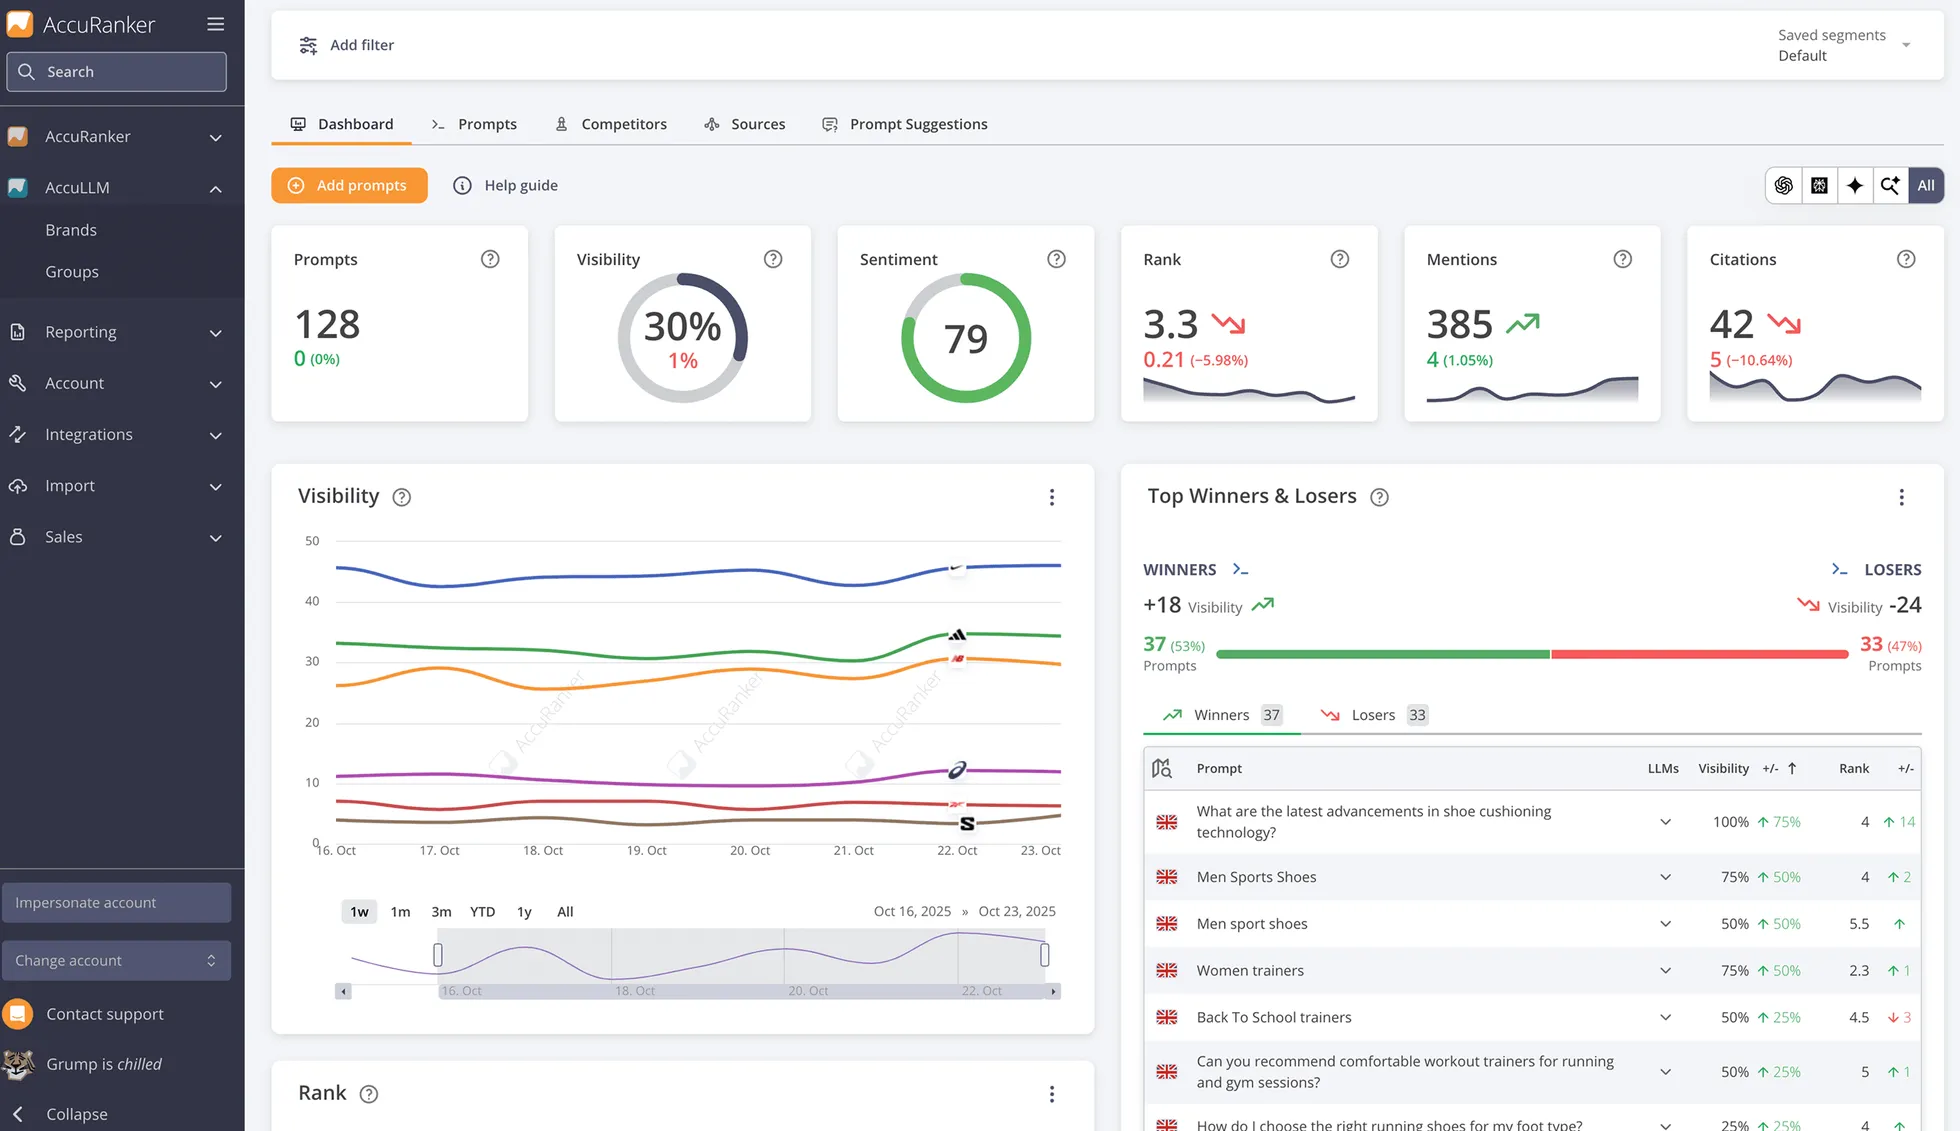Click the hamburger menu beside AccuRanker logo
This screenshot has height=1131, width=1960.
pyautogui.click(x=215, y=24)
